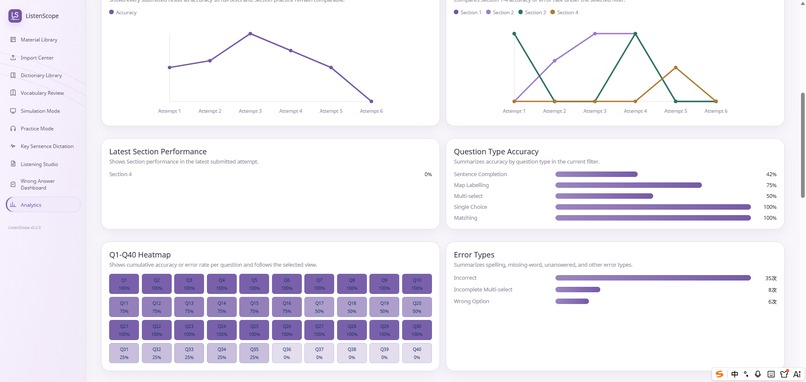Open Material Library from the sidebar

[x=43, y=40]
